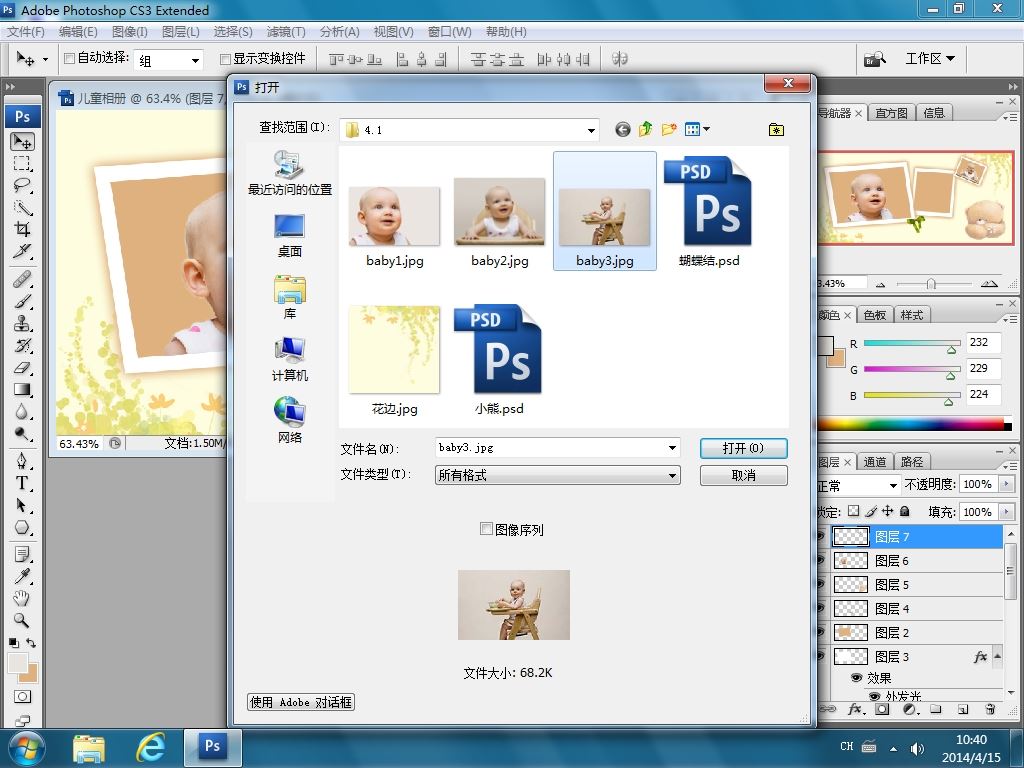Select the Rectangular Marquee tool

point(22,163)
